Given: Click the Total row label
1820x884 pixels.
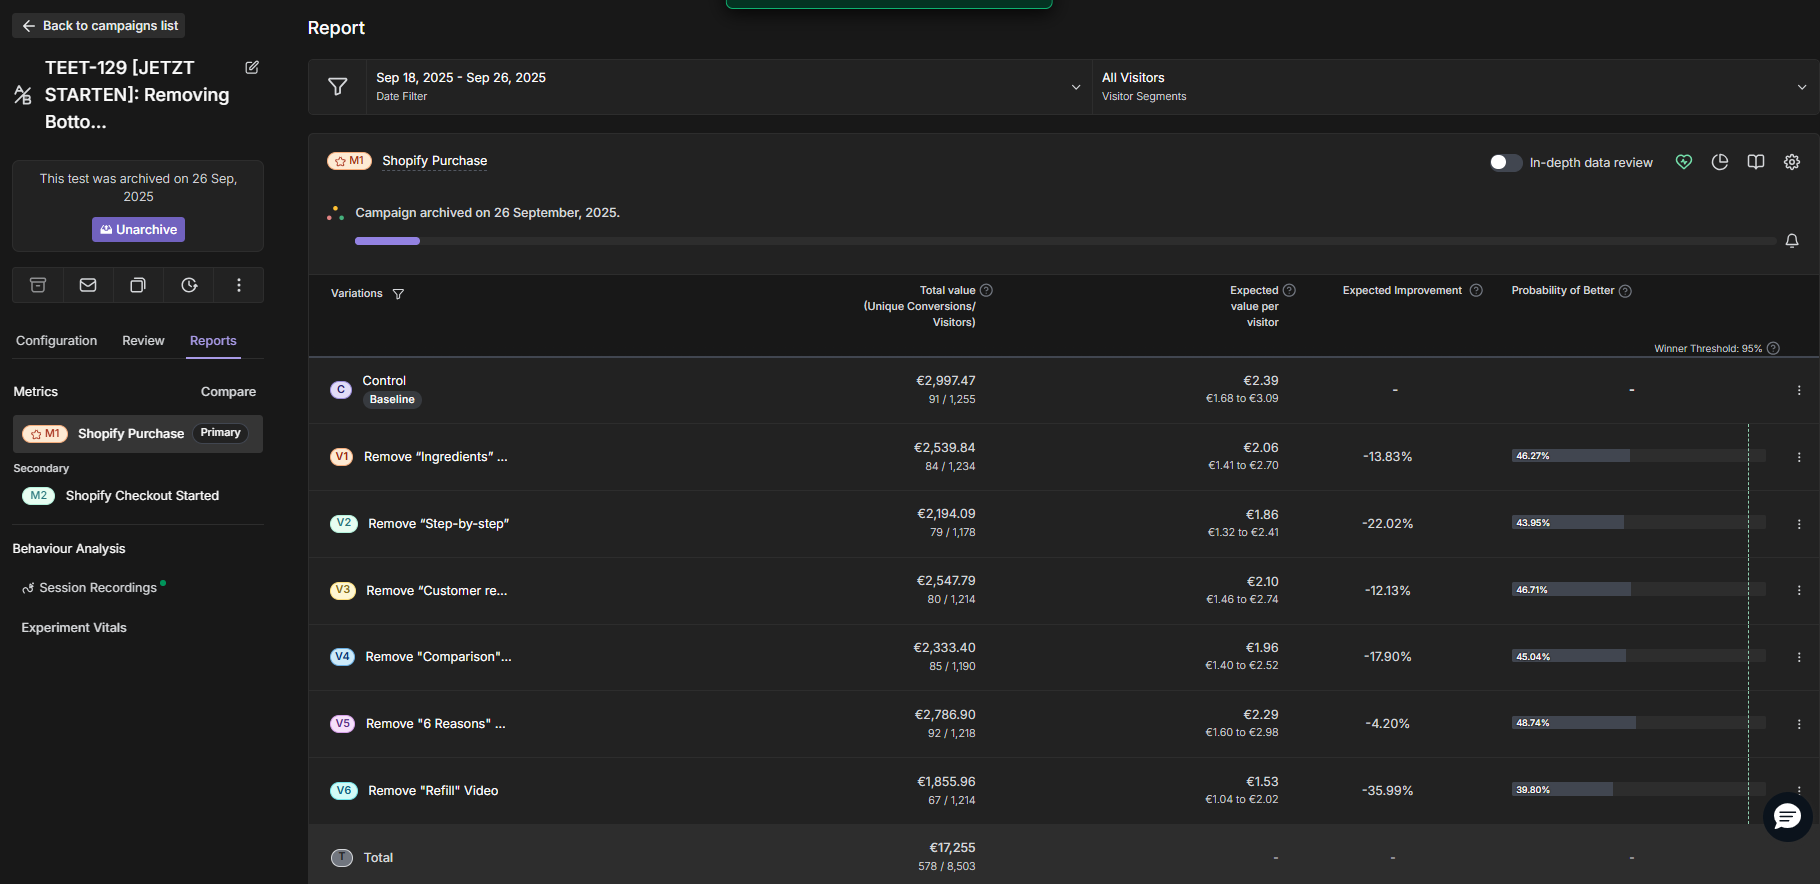Looking at the screenshot, I should click(x=378, y=858).
